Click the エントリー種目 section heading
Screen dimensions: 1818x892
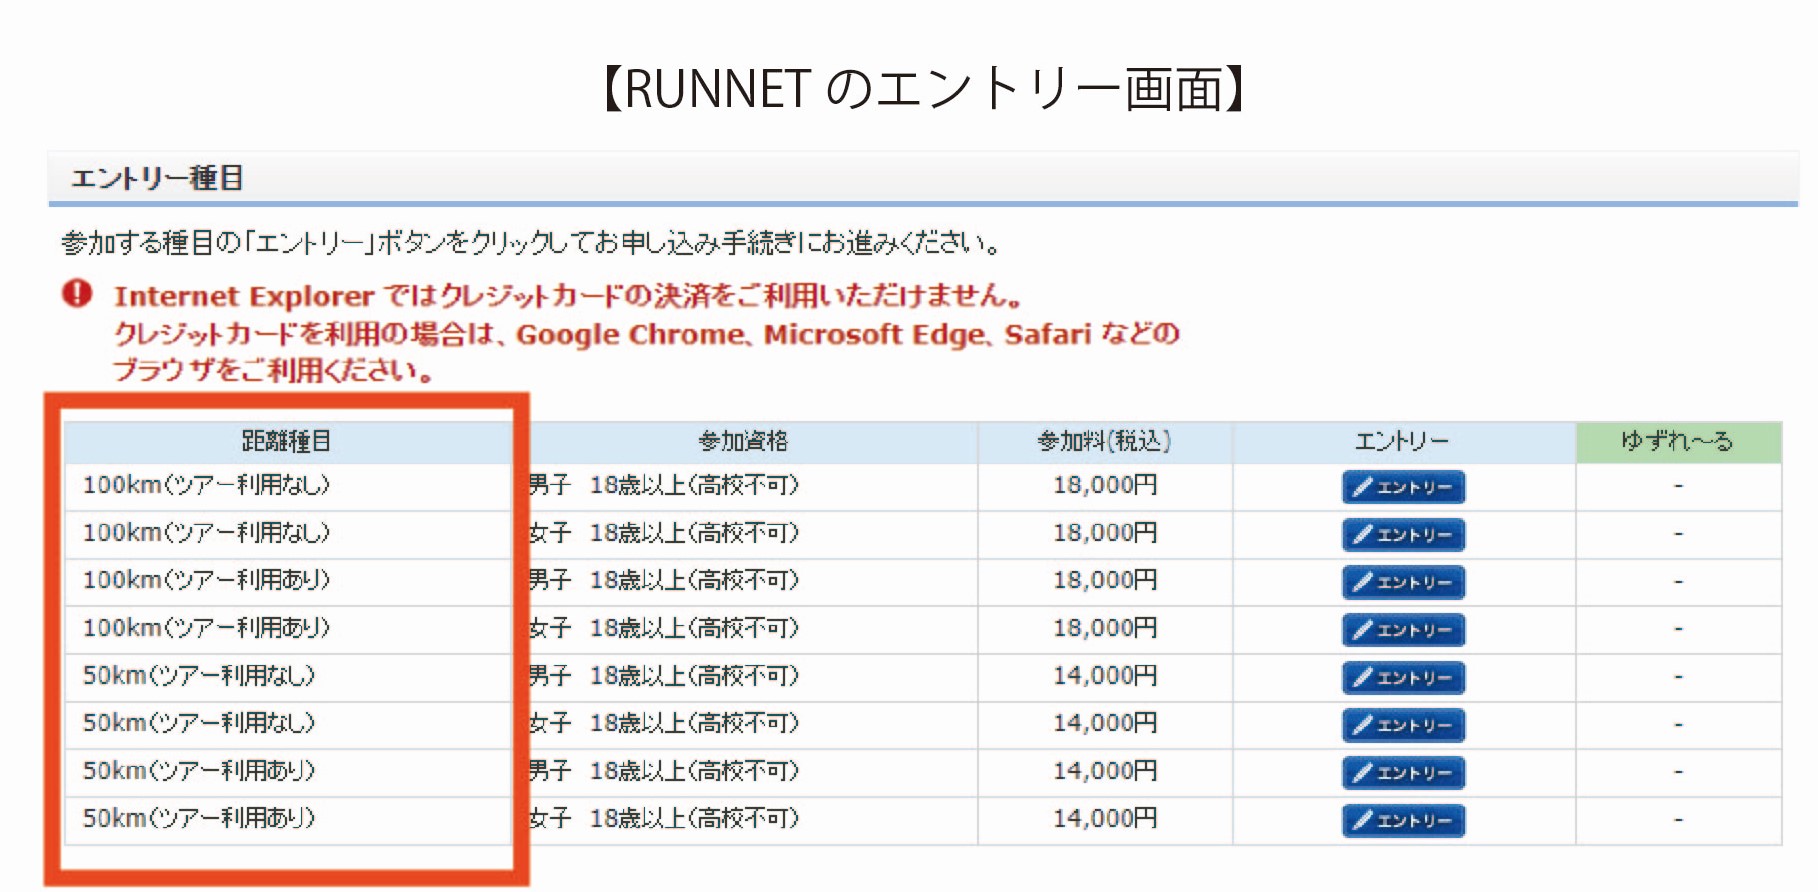(x=157, y=178)
